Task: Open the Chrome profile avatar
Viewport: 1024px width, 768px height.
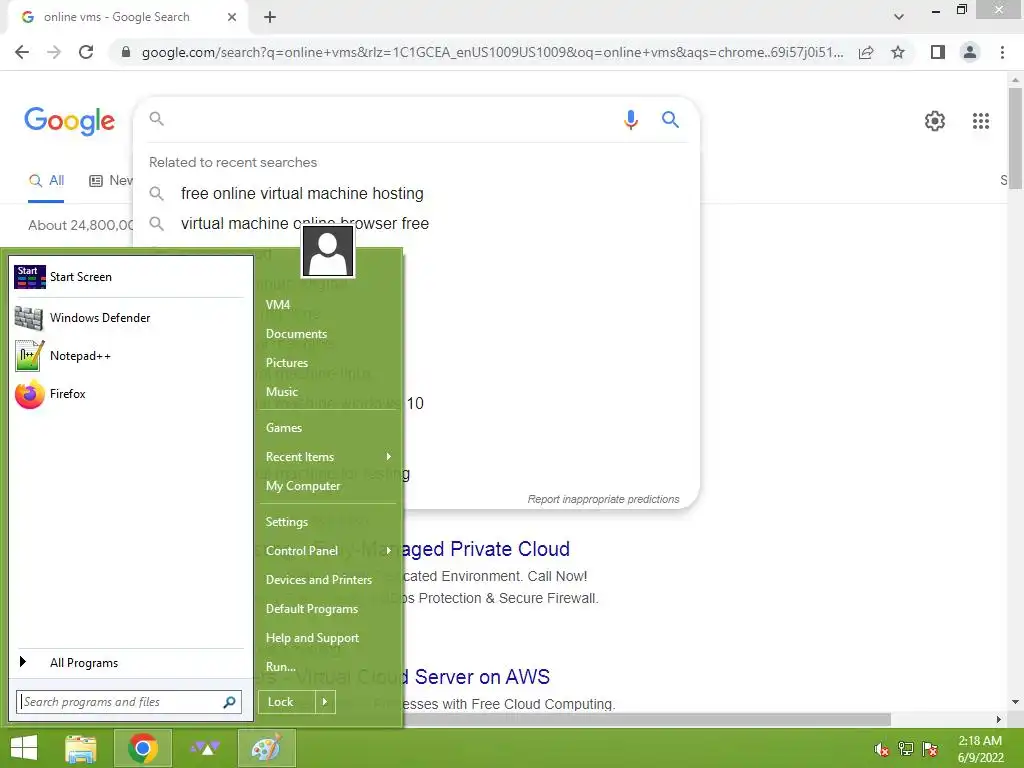Action: 970,52
